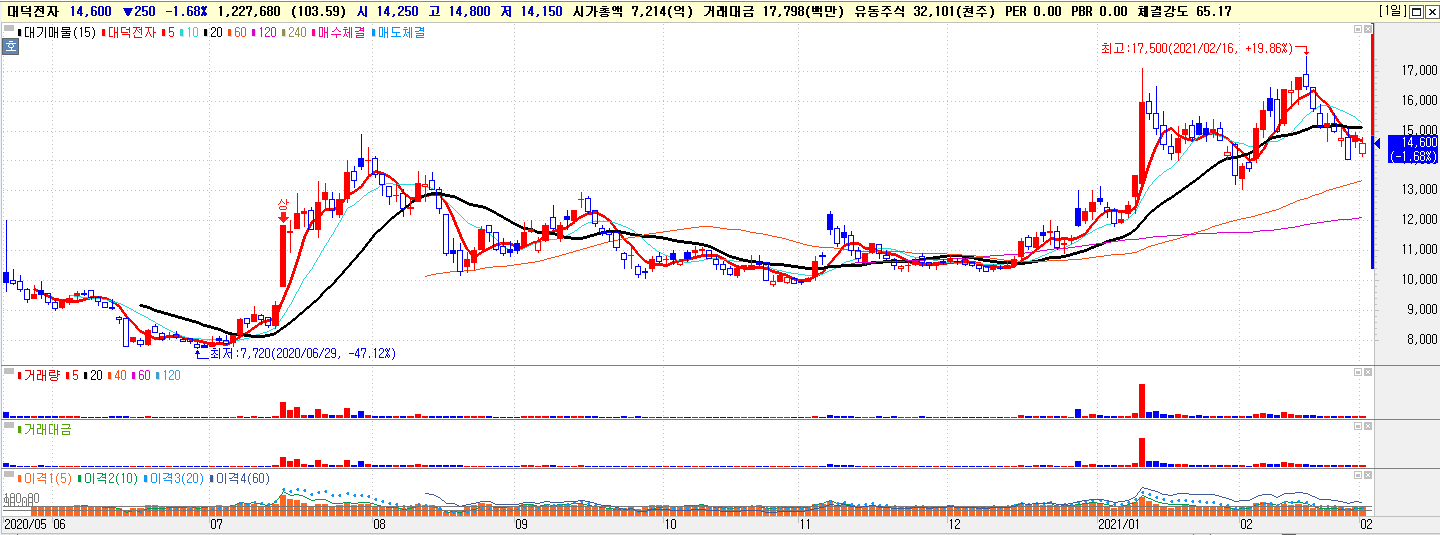Viewport: 1440px width, 535px height.
Task: Click the blue 호 icon on the price chart
Action: tap(10, 45)
